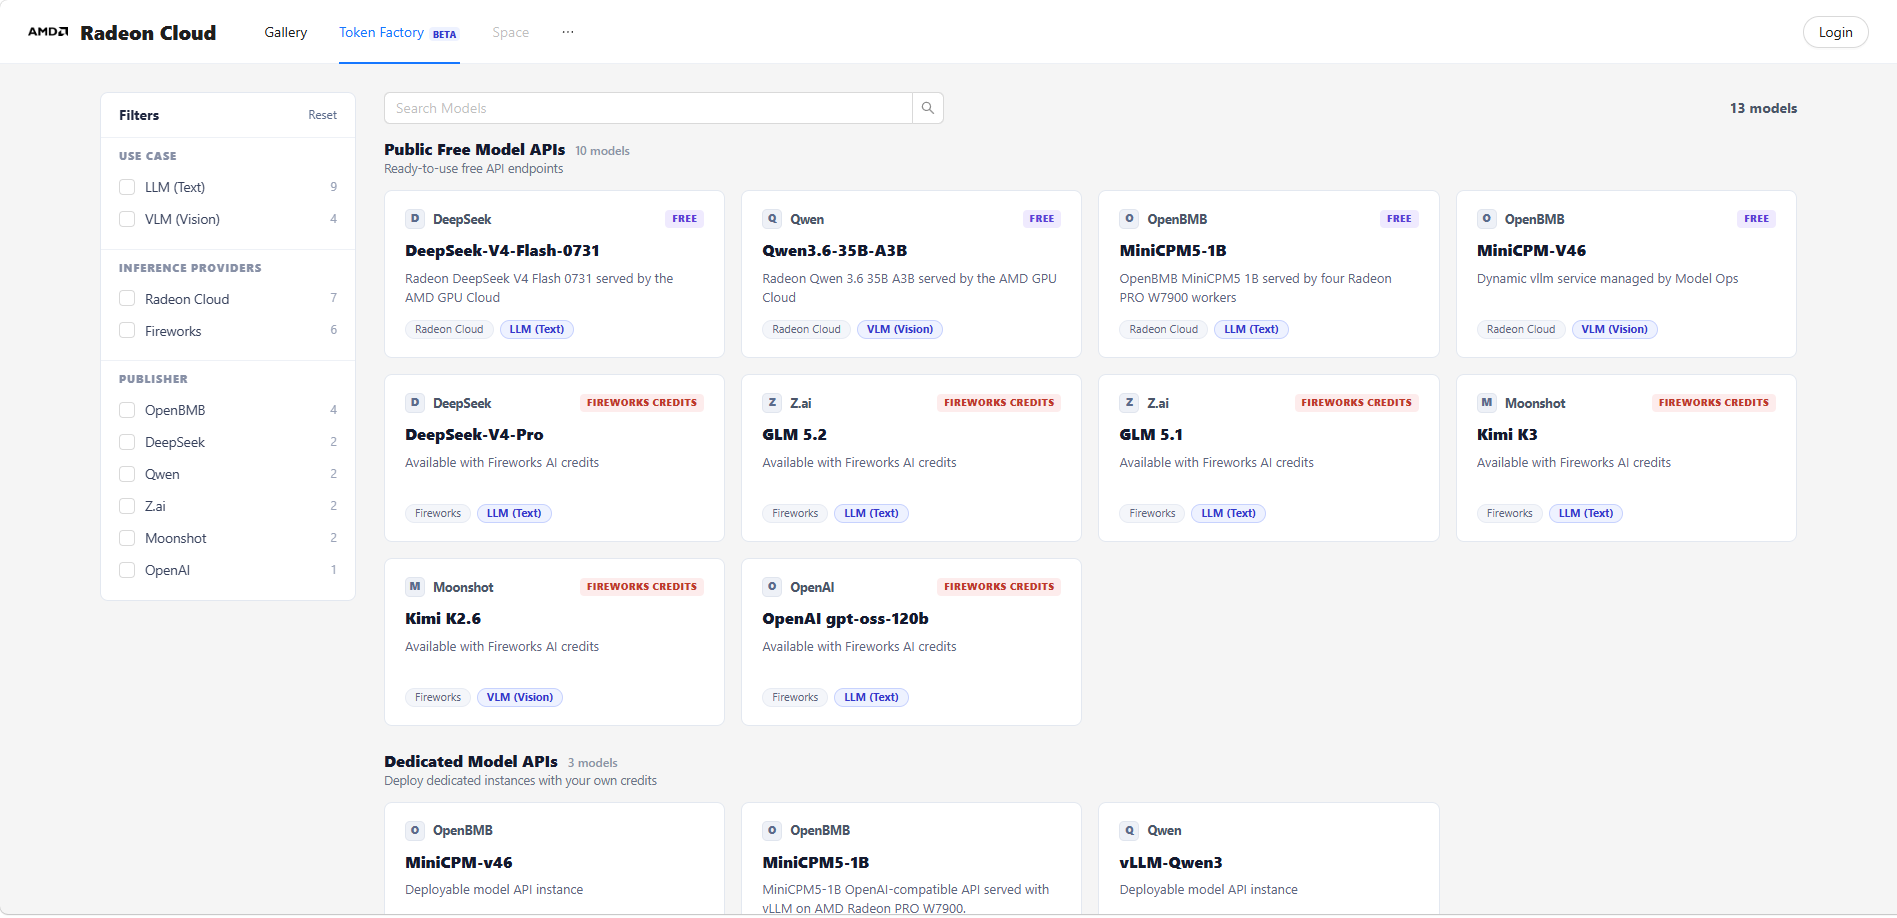Click the OpenBMB icon on MiniCPM-V46 card
1897x918 pixels.
click(x=1487, y=219)
